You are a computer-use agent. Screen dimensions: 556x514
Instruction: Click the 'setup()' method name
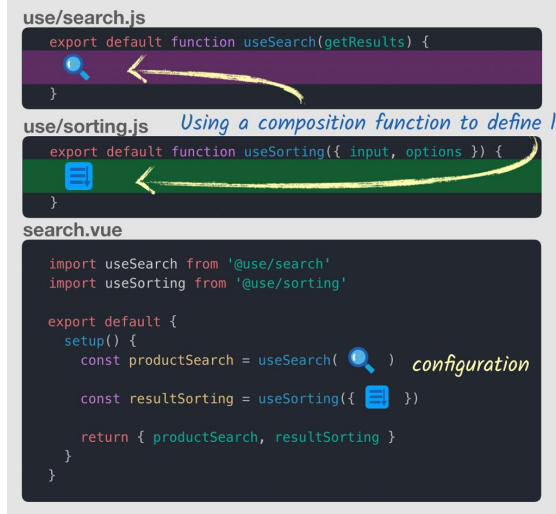91,341
